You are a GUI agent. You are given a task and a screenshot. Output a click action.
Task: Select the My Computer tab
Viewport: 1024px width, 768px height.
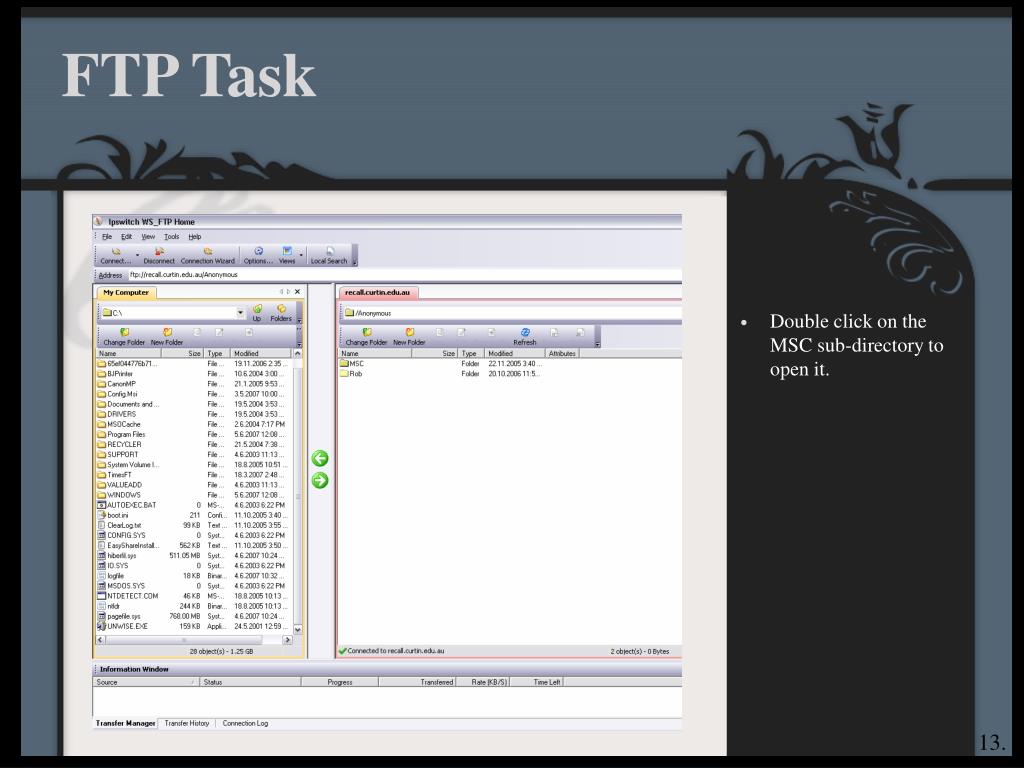point(126,293)
